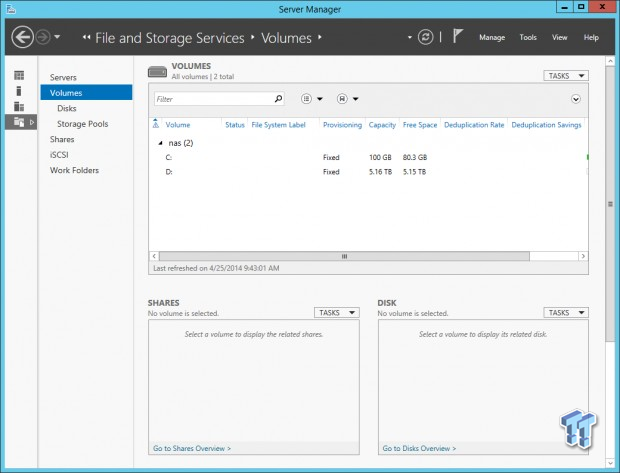Open the Volumes TASKS dropdown
This screenshot has width=620, height=473.
(566, 76)
